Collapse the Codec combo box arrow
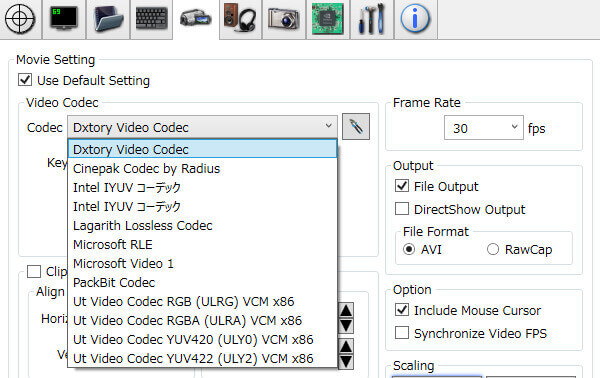 (x=328, y=126)
